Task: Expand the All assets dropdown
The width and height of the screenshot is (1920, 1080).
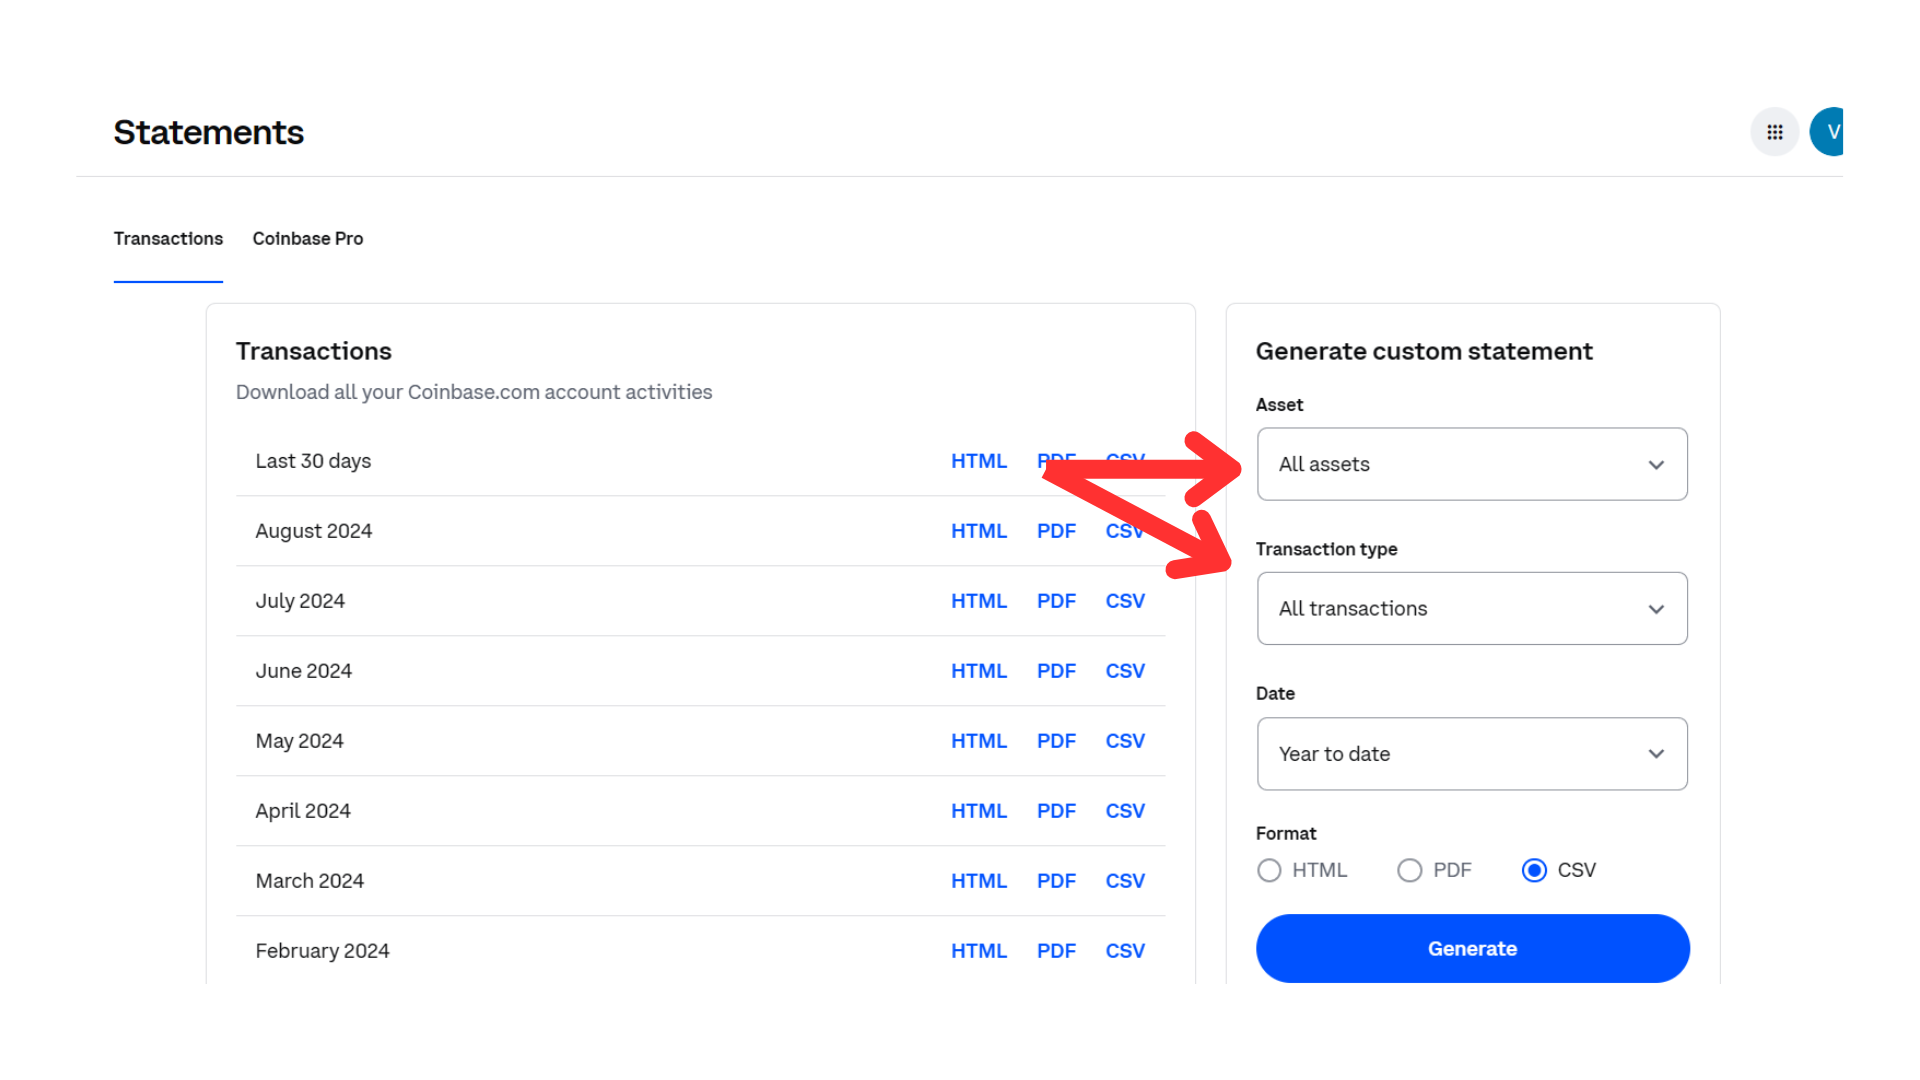Action: [x=1472, y=464]
